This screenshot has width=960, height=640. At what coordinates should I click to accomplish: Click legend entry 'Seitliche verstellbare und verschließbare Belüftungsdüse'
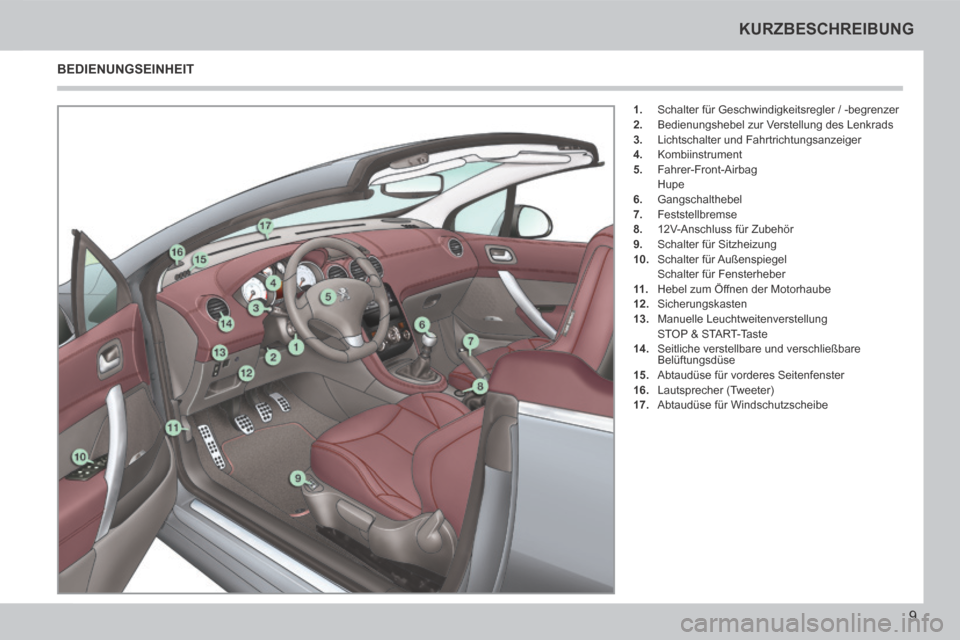point(758,354)
